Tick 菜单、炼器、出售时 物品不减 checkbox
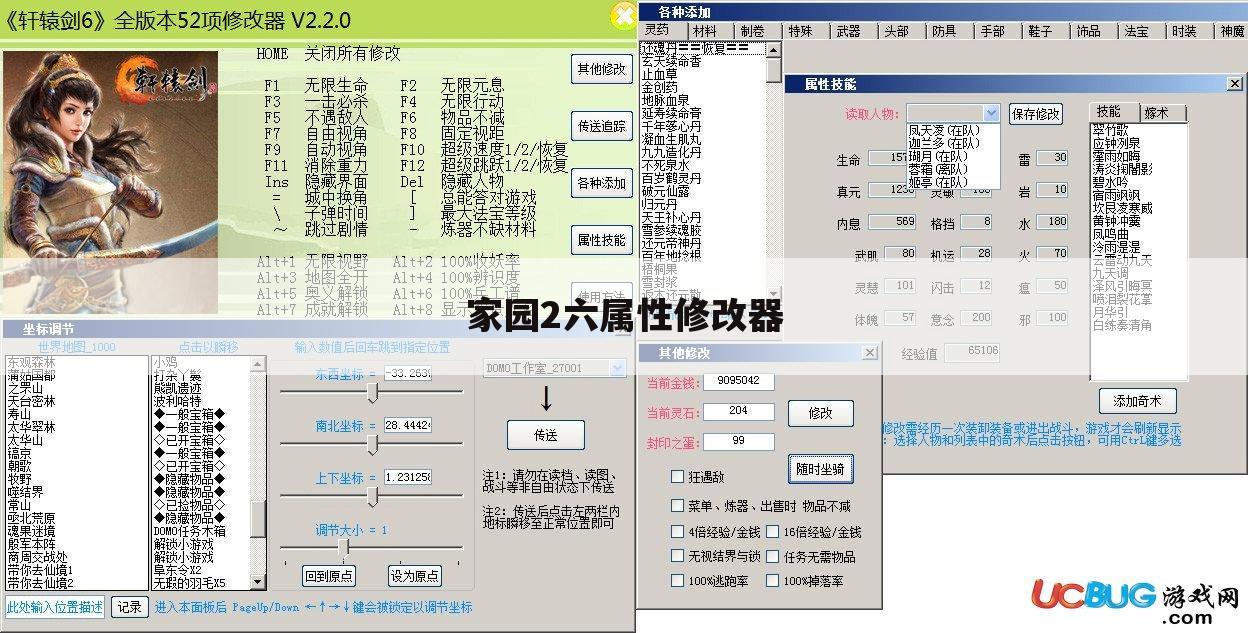 pos(678,506)
